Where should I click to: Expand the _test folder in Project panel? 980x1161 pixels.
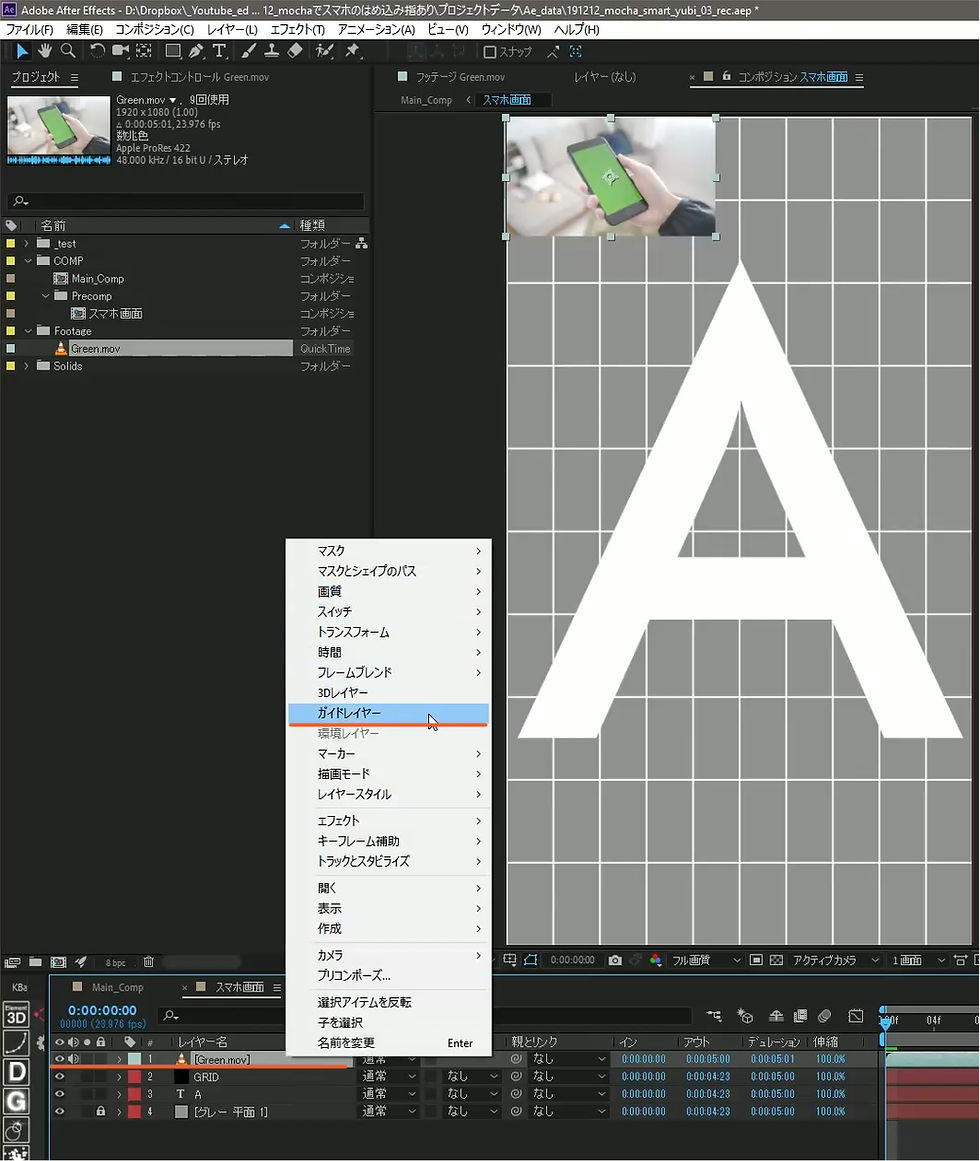click(x=27, y=244)
